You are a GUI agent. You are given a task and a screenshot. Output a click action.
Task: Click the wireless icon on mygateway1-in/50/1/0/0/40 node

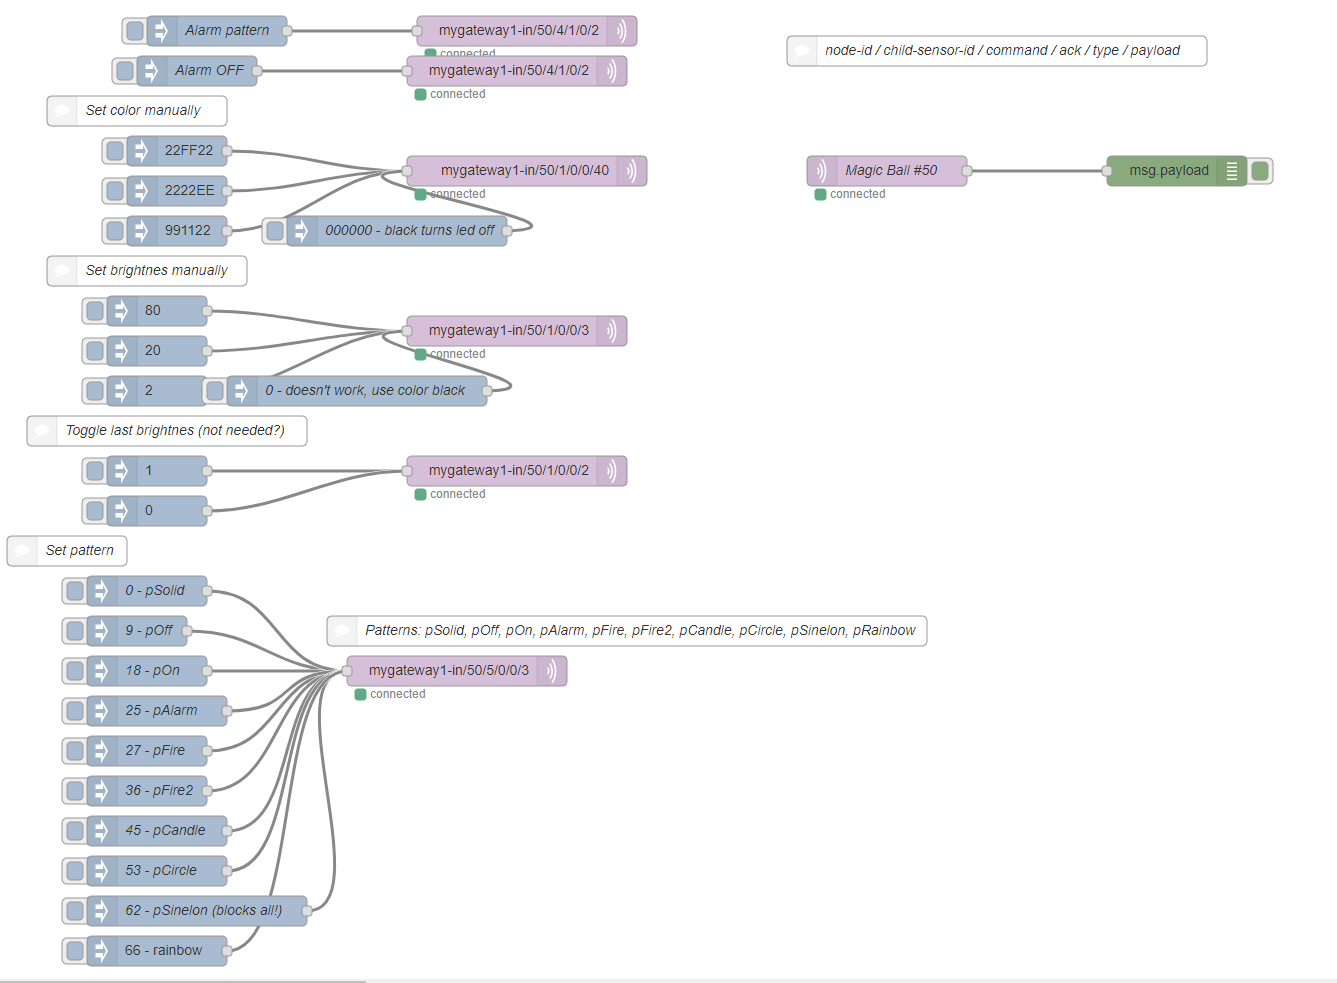631,171
